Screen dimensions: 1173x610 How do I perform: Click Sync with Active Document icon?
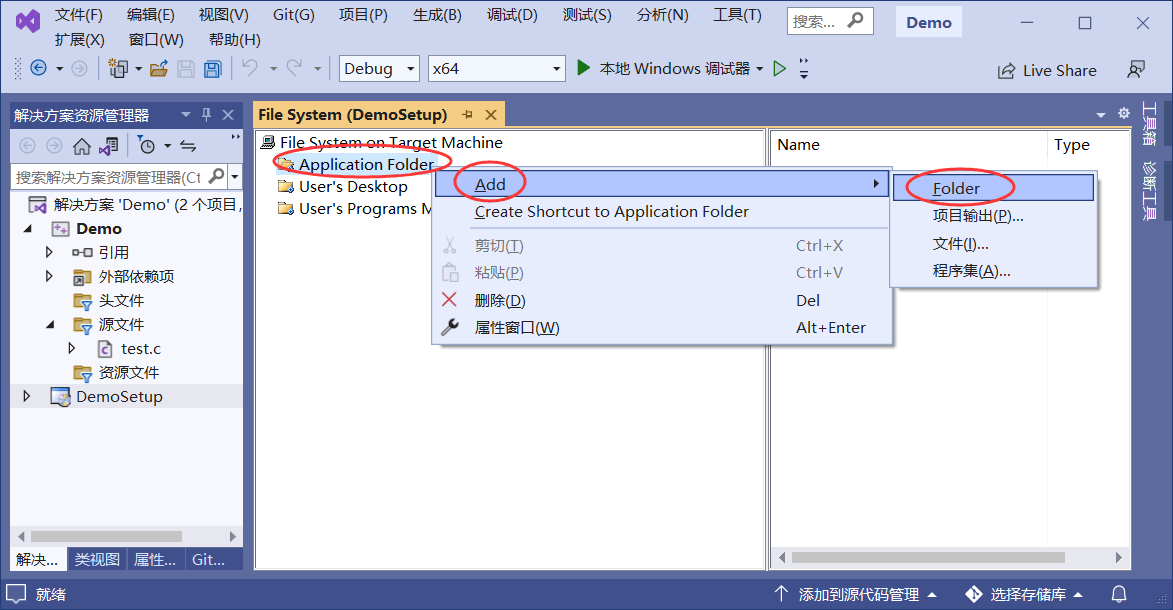pyautogui.click(x=187, y=146)
